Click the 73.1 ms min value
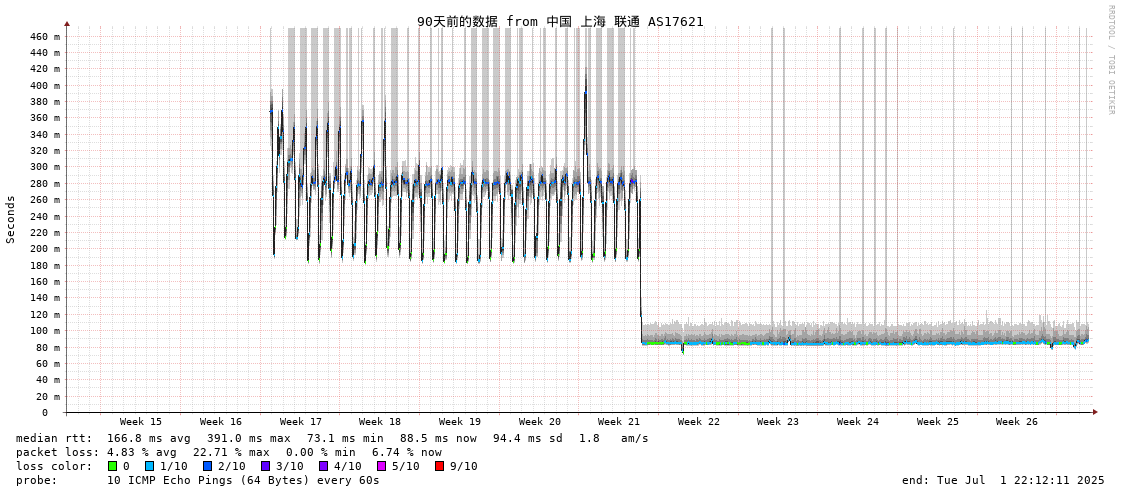Screen dimensions: 1121x494 pos(345,438)
